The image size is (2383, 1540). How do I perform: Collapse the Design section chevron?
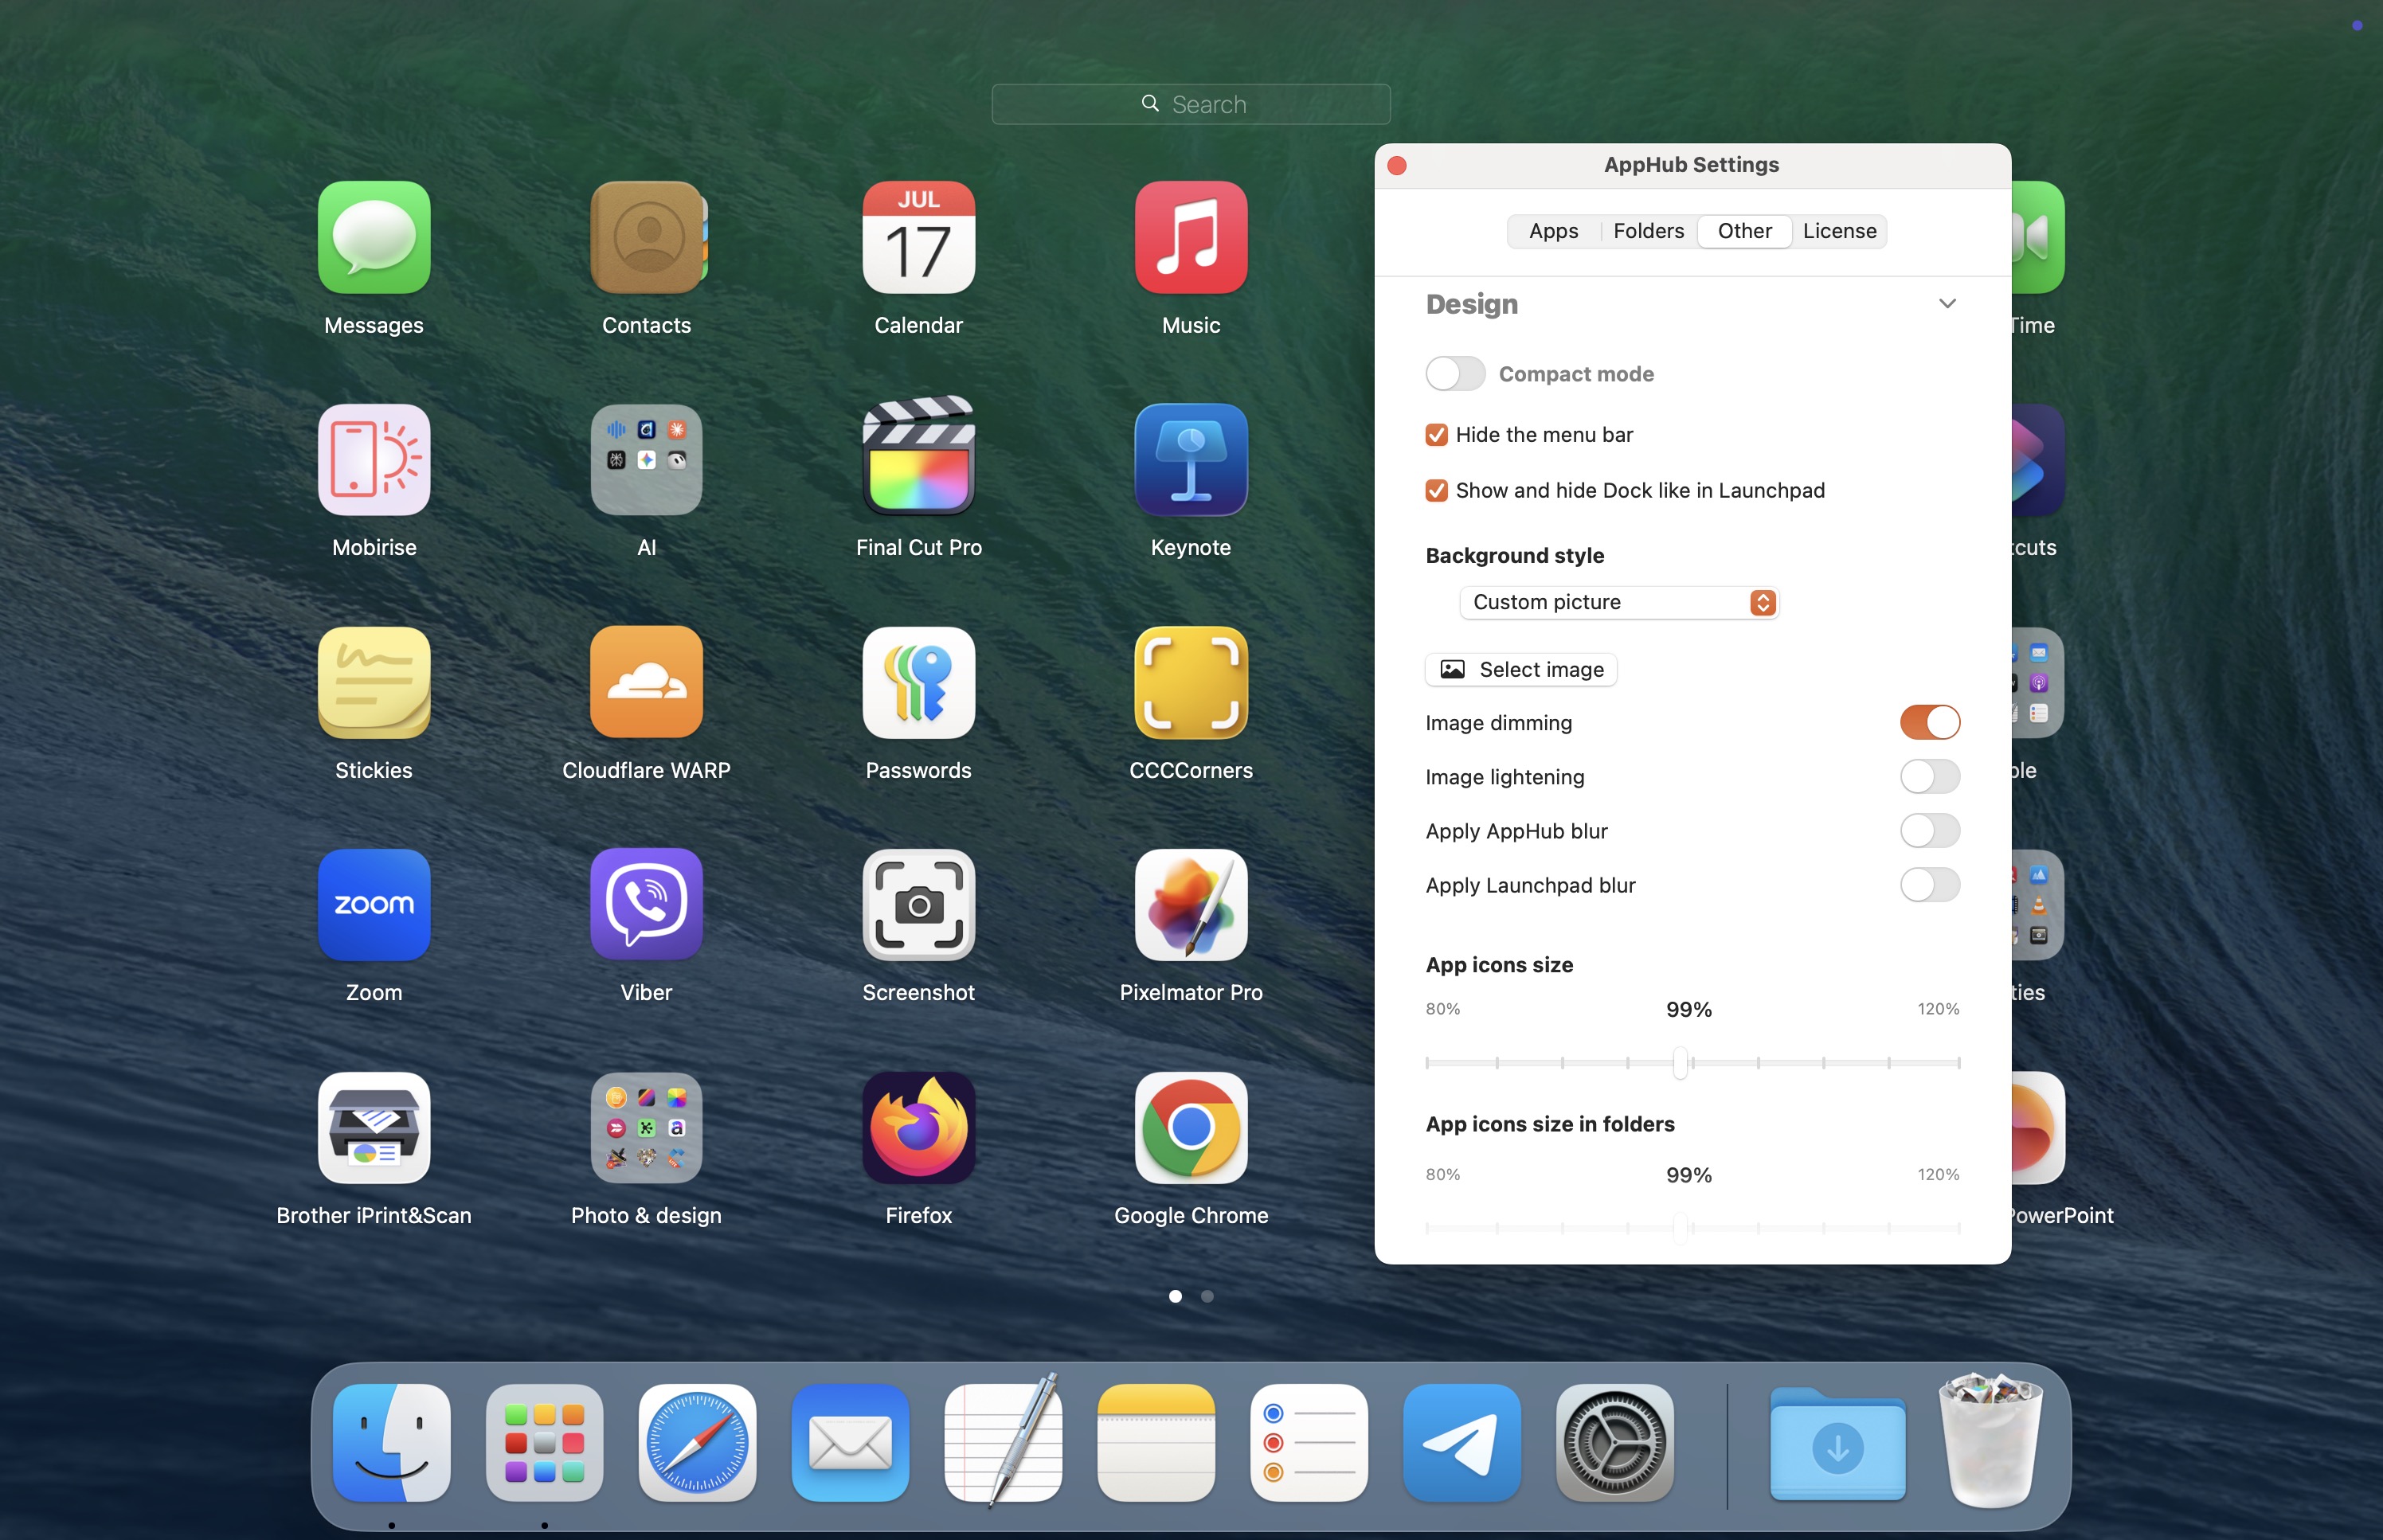[1947, 303]
